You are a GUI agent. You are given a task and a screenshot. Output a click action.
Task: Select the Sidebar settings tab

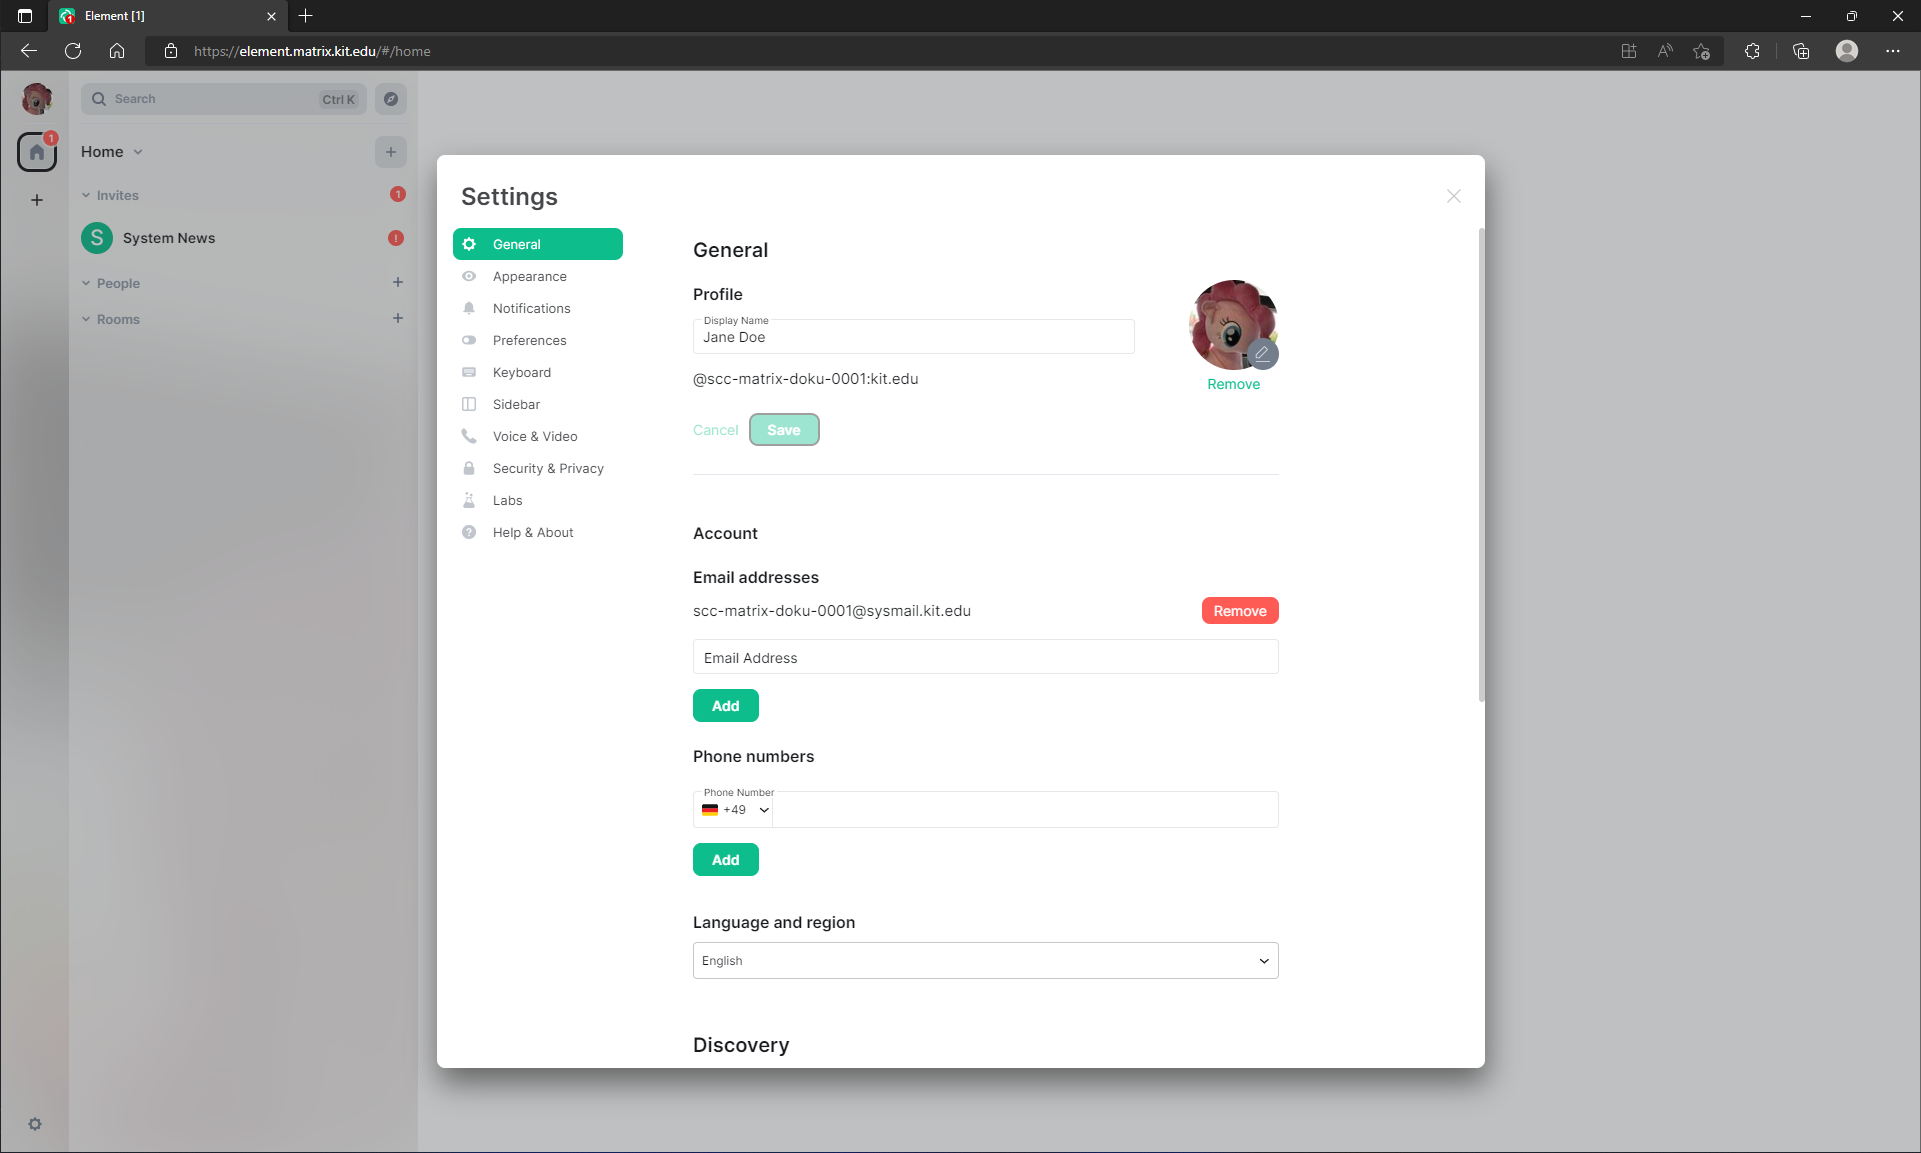516,404
